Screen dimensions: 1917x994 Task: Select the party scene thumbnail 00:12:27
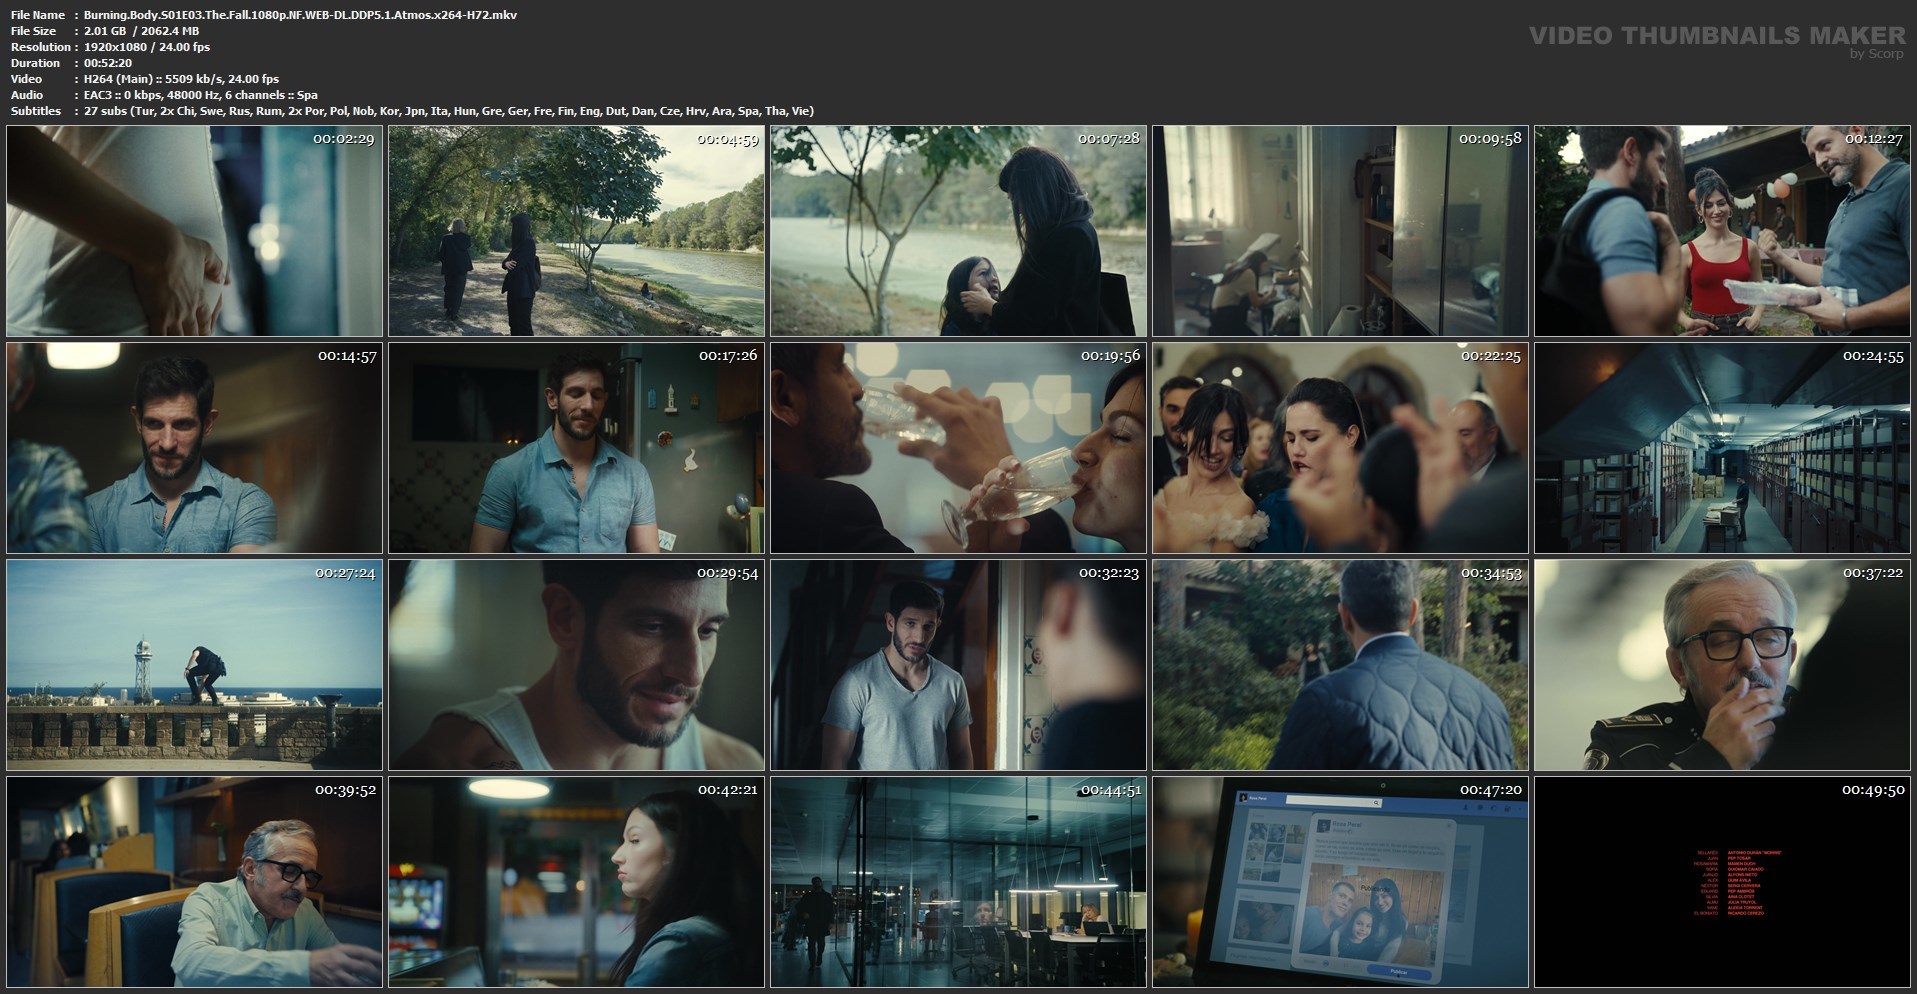pos(1722,231)
